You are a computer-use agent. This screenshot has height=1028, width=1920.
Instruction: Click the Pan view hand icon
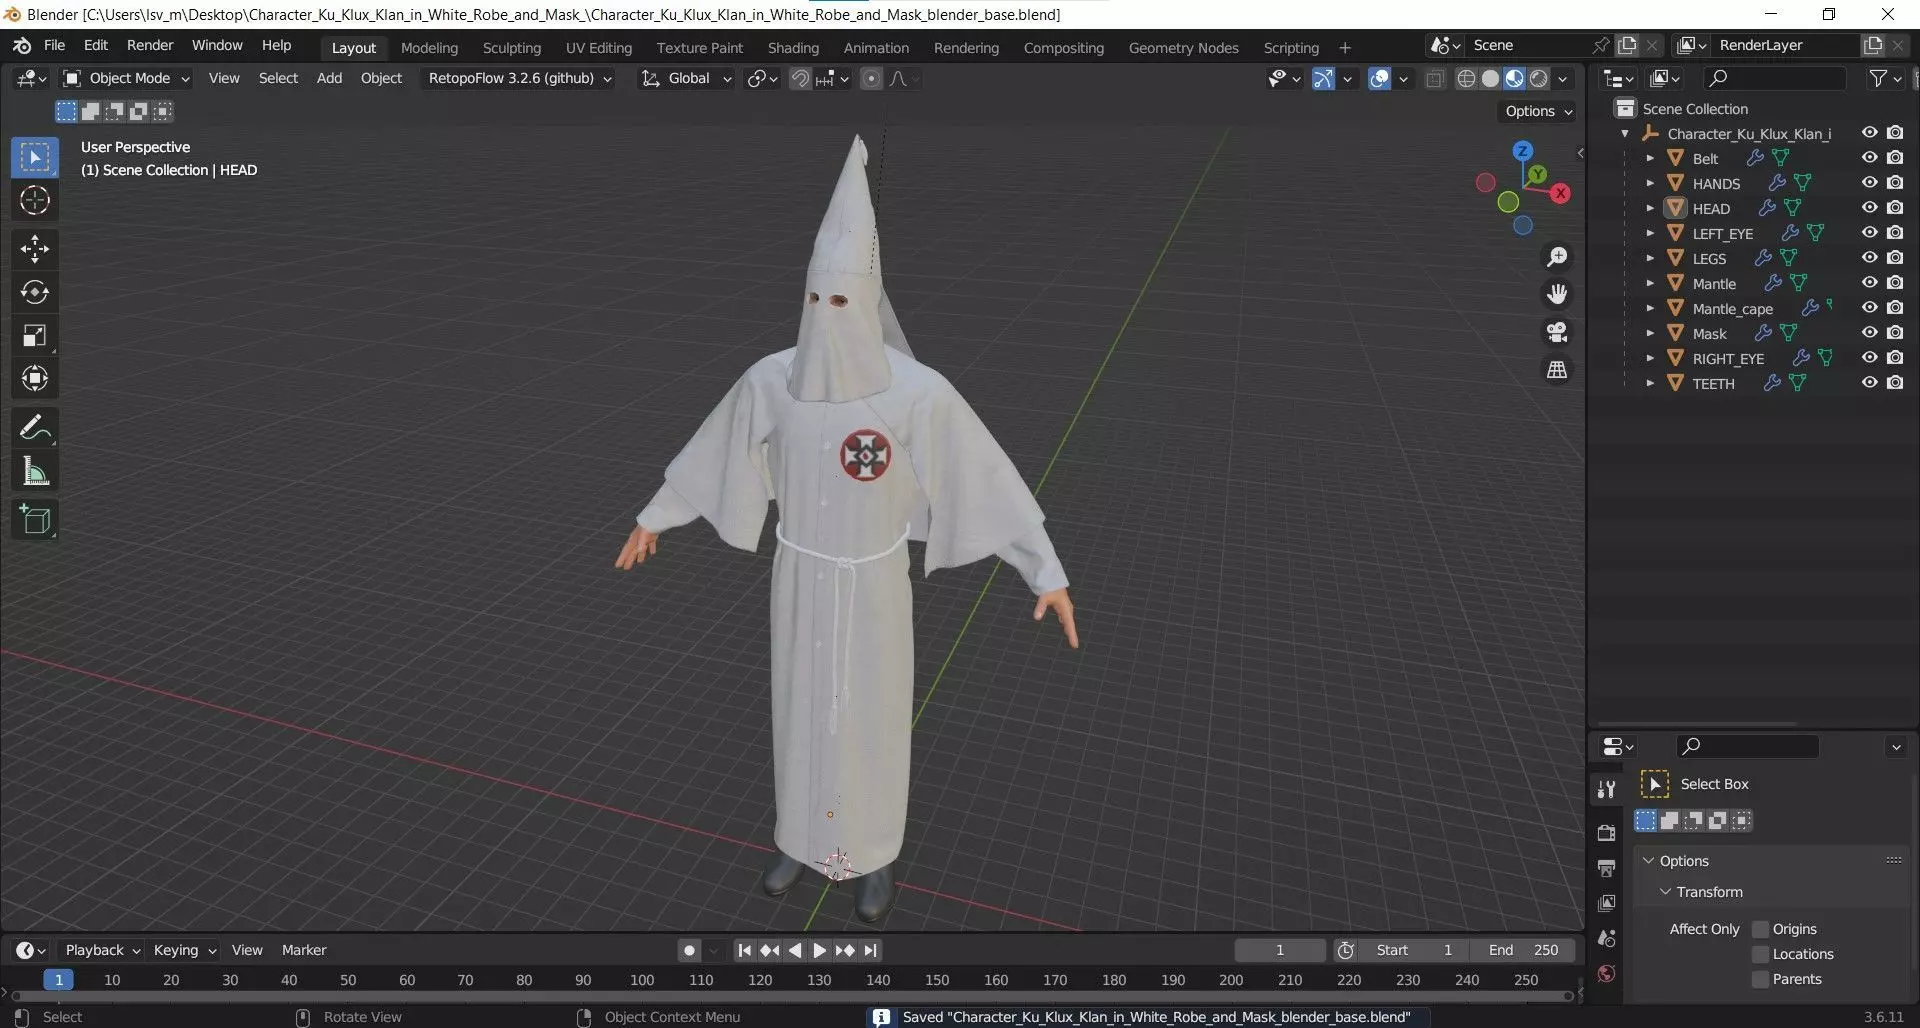(x=1557, y=294)
